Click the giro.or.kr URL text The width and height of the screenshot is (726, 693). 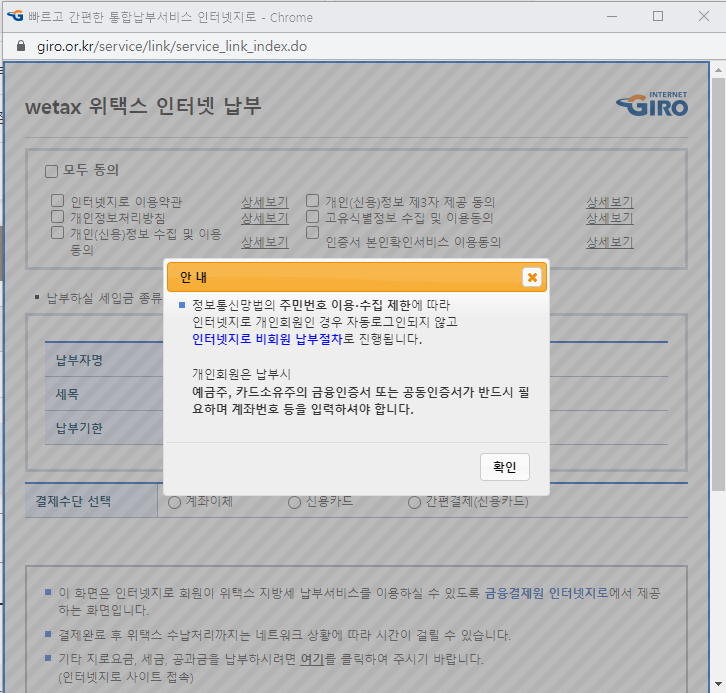coord(172,46)
